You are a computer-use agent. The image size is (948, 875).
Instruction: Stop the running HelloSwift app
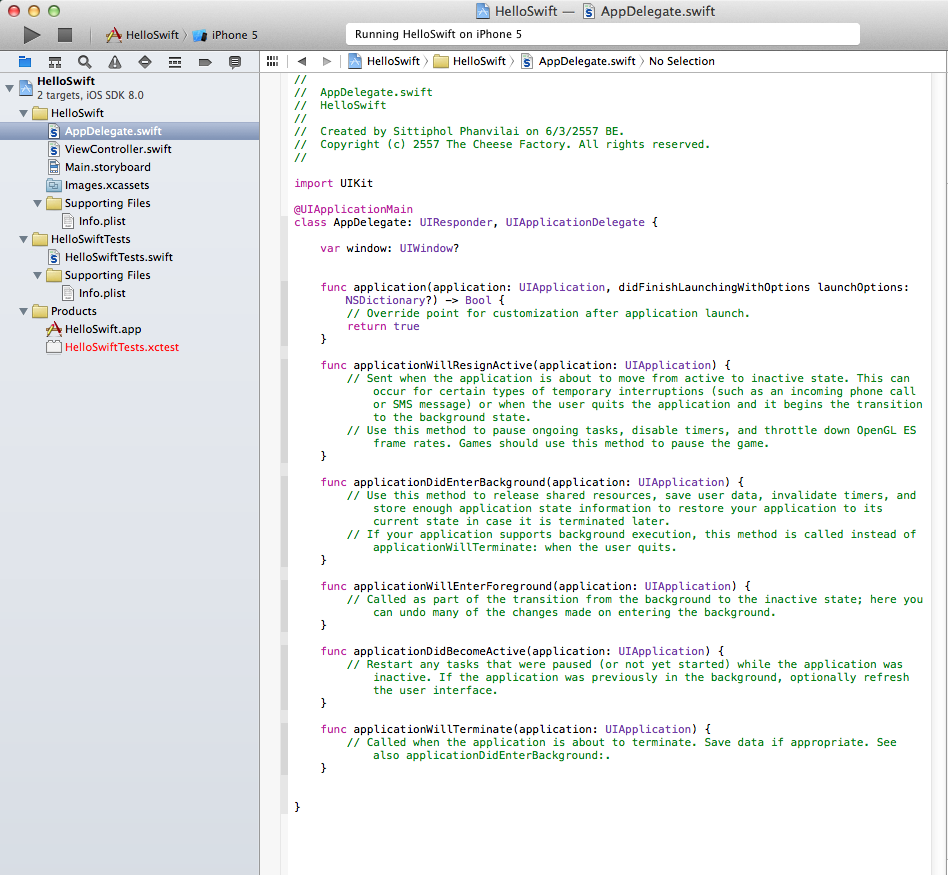tap(65, 35)
